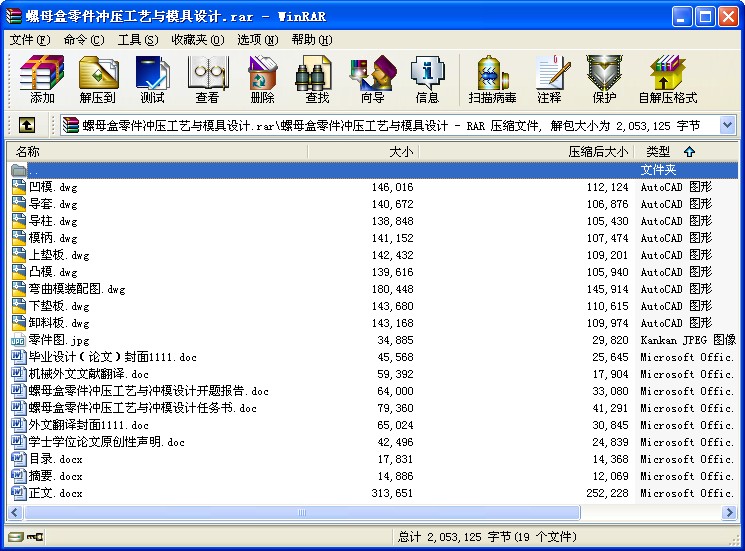
Task: Open the 选项(N) menu
Action: [x=257, y=40]
